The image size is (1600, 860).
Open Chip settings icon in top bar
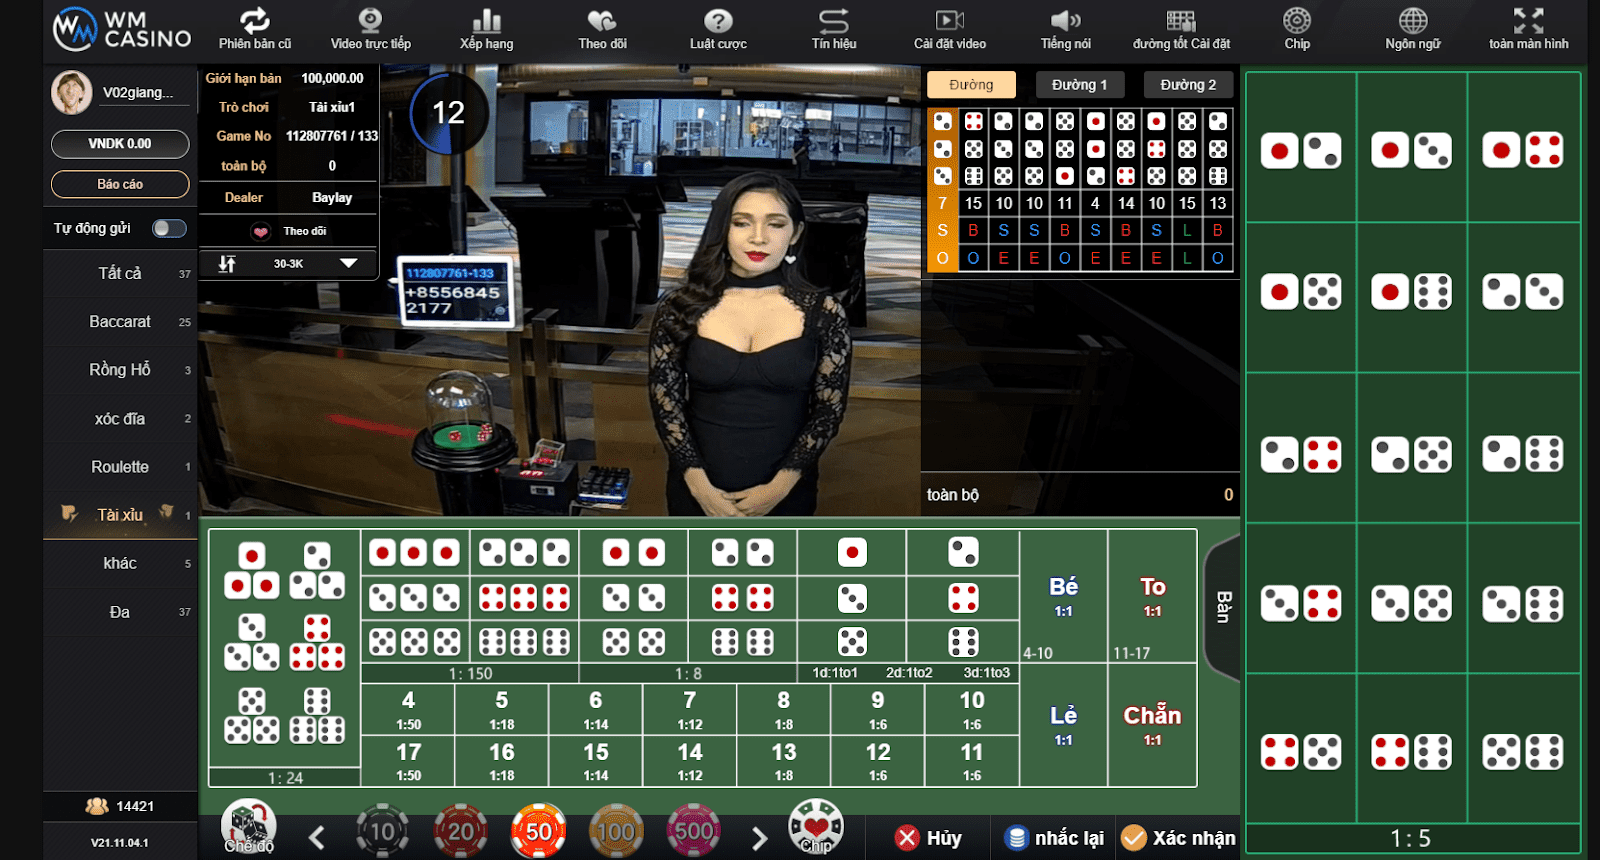click(x=1297, y=21)
